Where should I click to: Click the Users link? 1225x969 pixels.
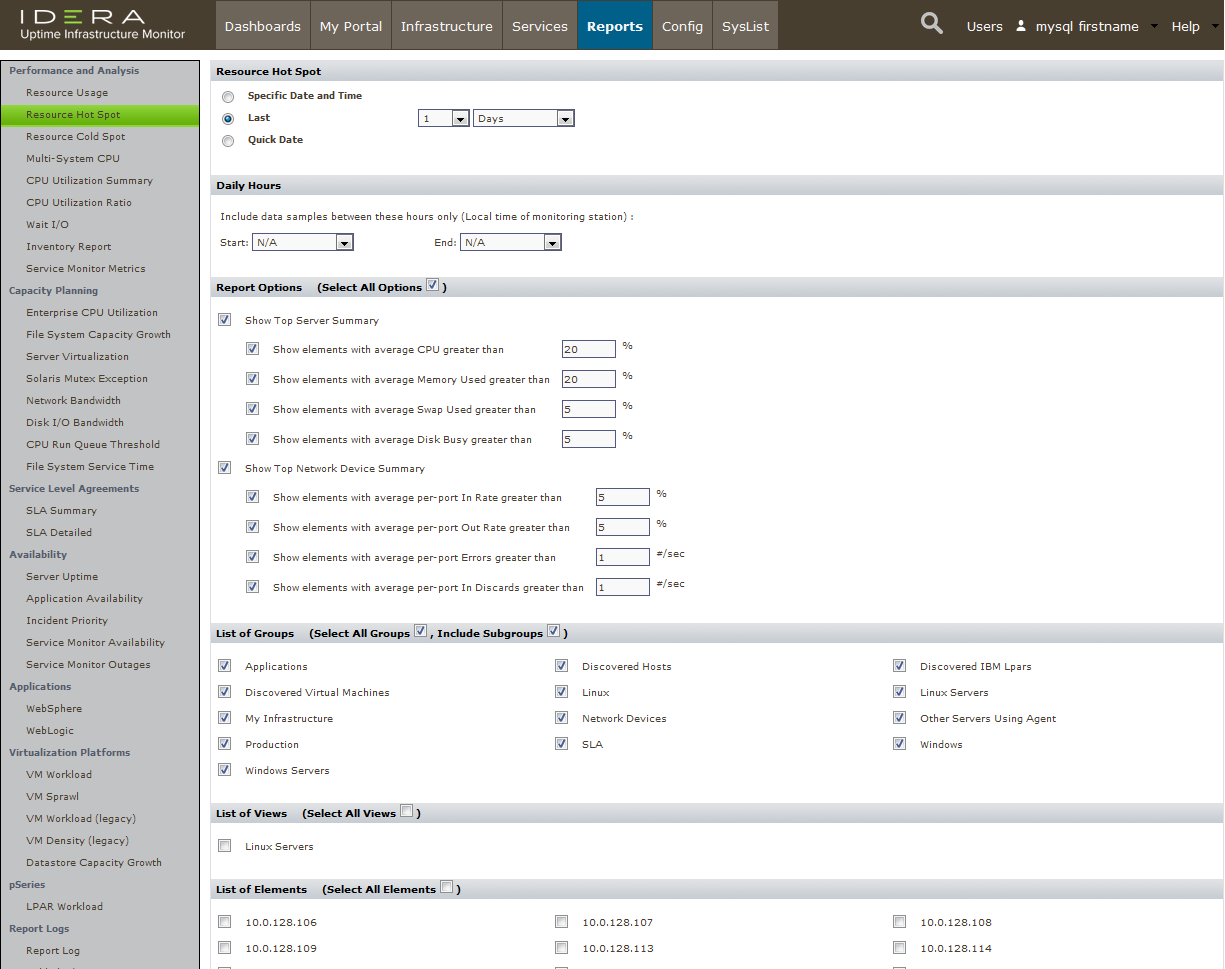click(984, 27)
